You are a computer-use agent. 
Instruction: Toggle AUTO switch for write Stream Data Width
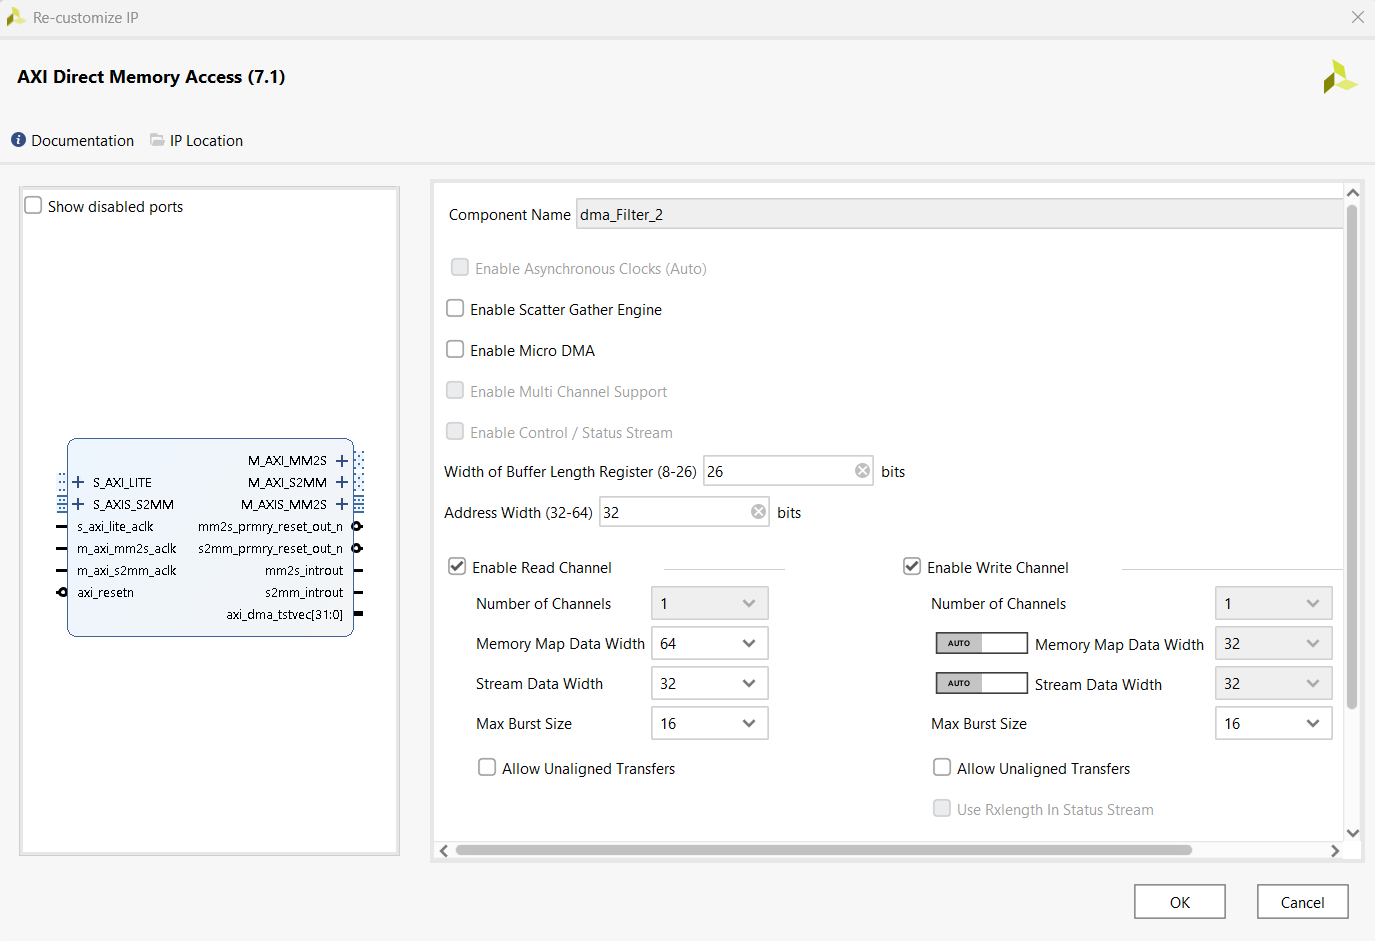pyautogui.click(x=981, y=683)
